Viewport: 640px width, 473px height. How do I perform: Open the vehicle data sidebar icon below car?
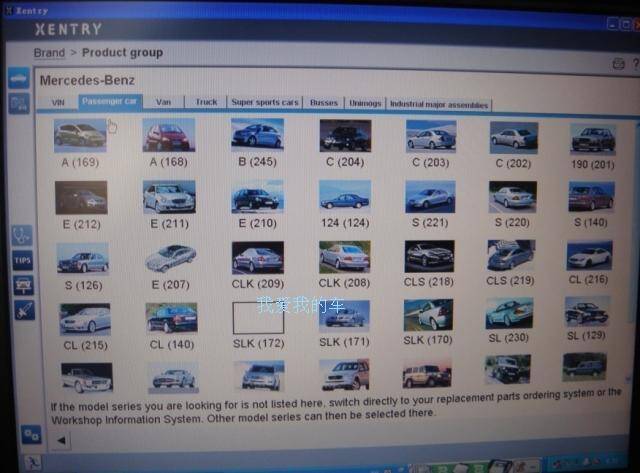click(x=19, y=104)
